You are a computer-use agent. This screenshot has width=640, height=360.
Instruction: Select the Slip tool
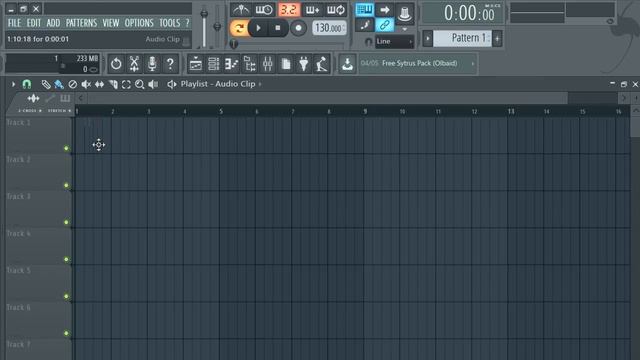coord(99,84)
